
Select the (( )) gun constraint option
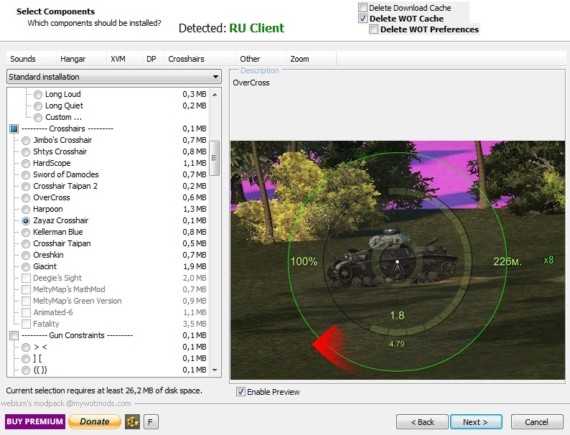(x=26, y=370)
